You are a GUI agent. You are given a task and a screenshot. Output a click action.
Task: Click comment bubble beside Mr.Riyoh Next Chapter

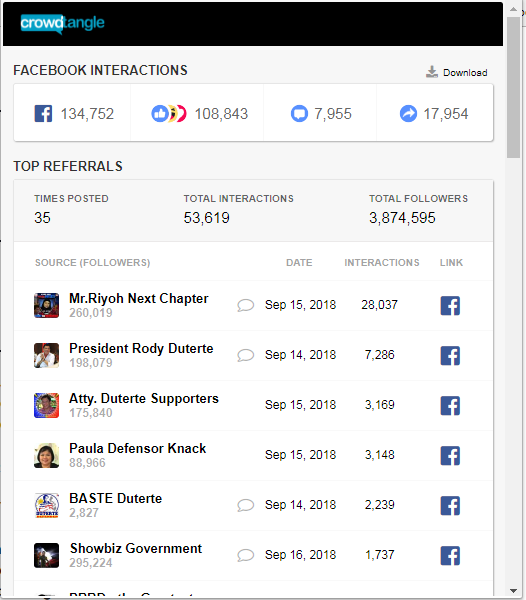pyautogui.click(x=246, y=305)
